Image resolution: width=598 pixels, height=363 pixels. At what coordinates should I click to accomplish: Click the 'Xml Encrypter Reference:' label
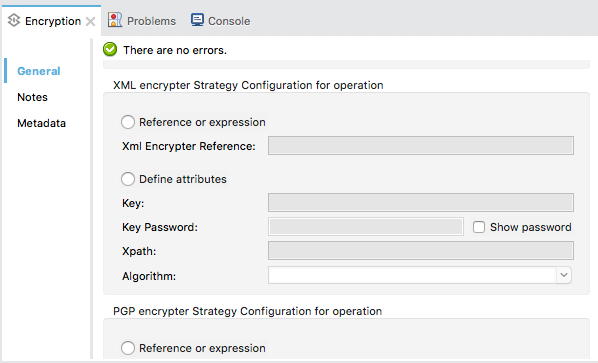click(x=189, y=146)
